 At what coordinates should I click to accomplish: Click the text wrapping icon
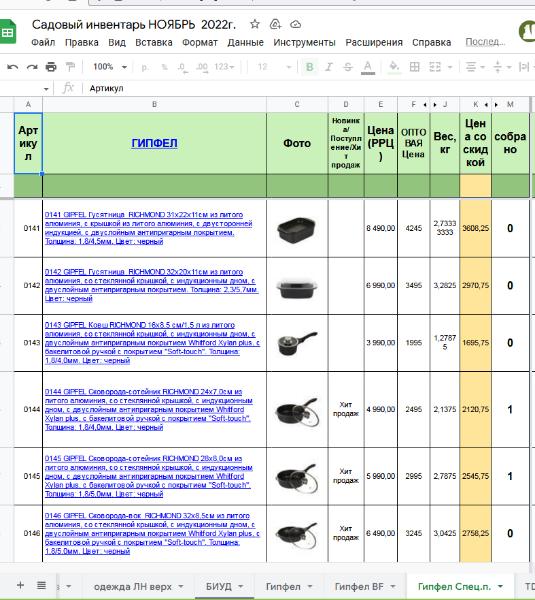[x=524, y=67]
